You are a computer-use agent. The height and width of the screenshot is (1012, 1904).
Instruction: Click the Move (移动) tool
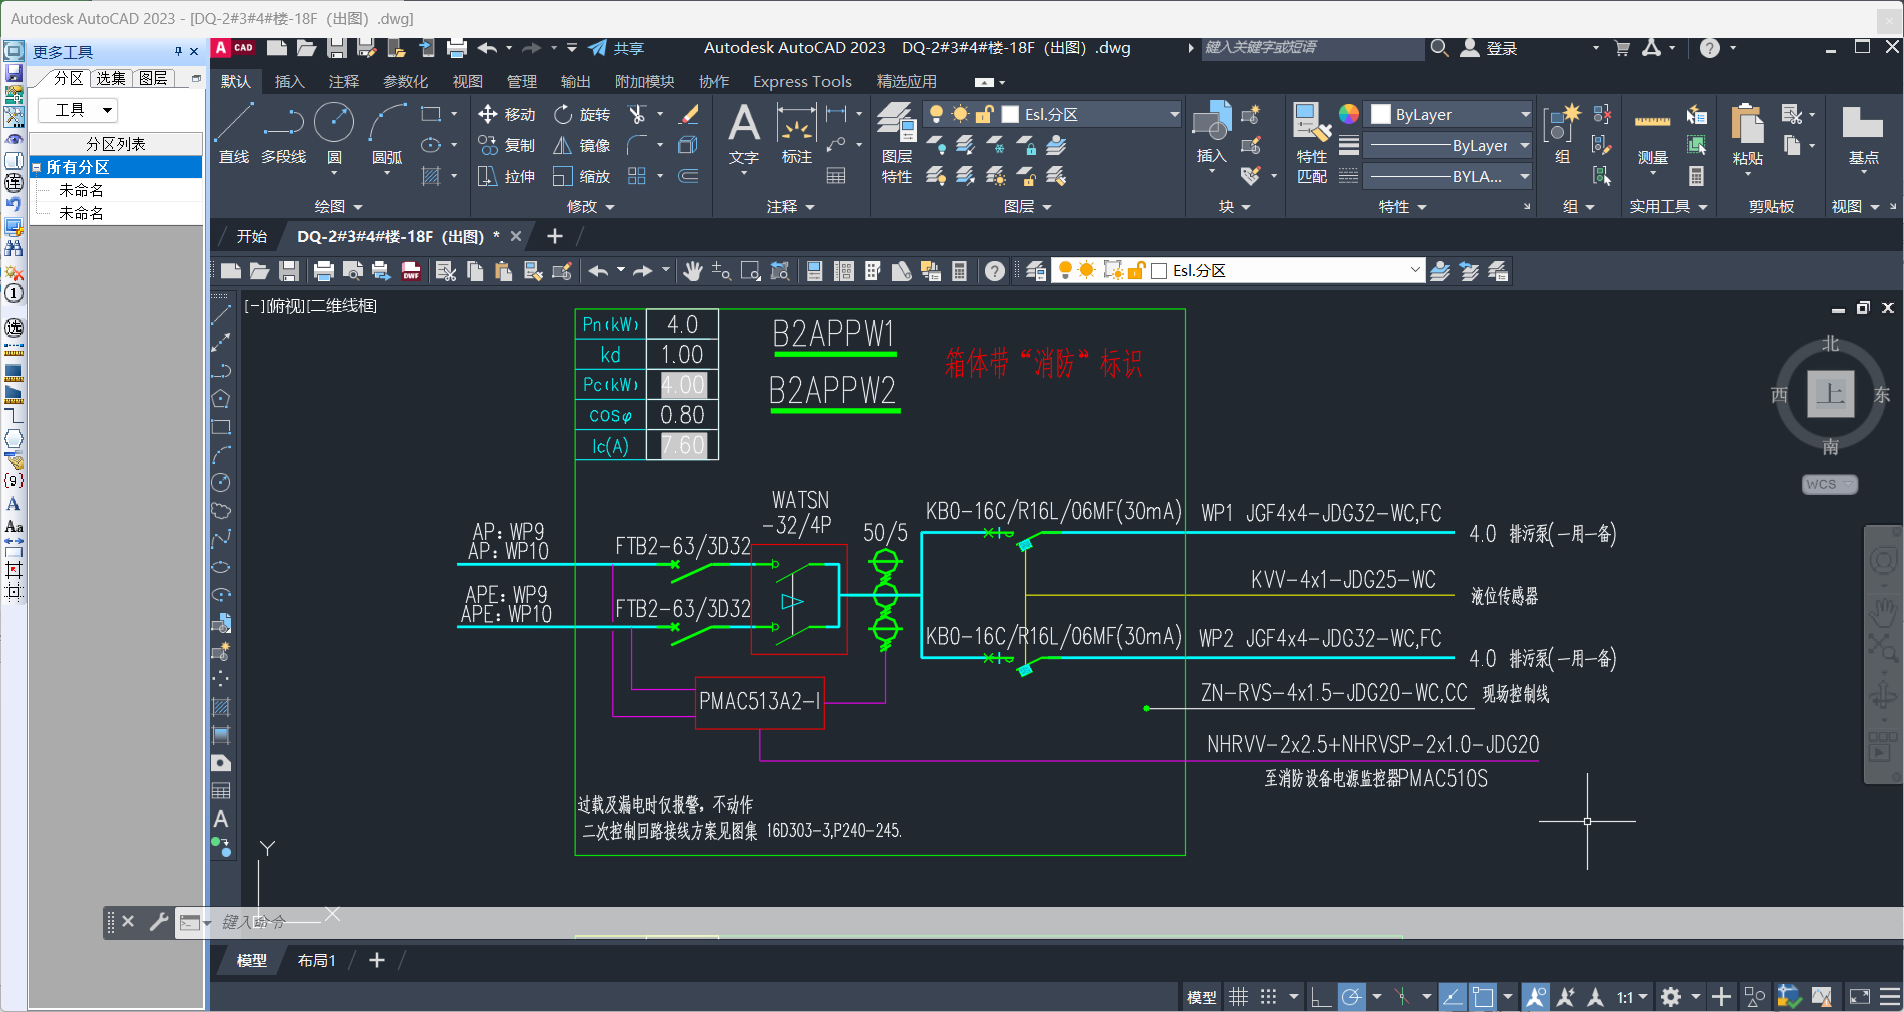[x=507, y=115]
